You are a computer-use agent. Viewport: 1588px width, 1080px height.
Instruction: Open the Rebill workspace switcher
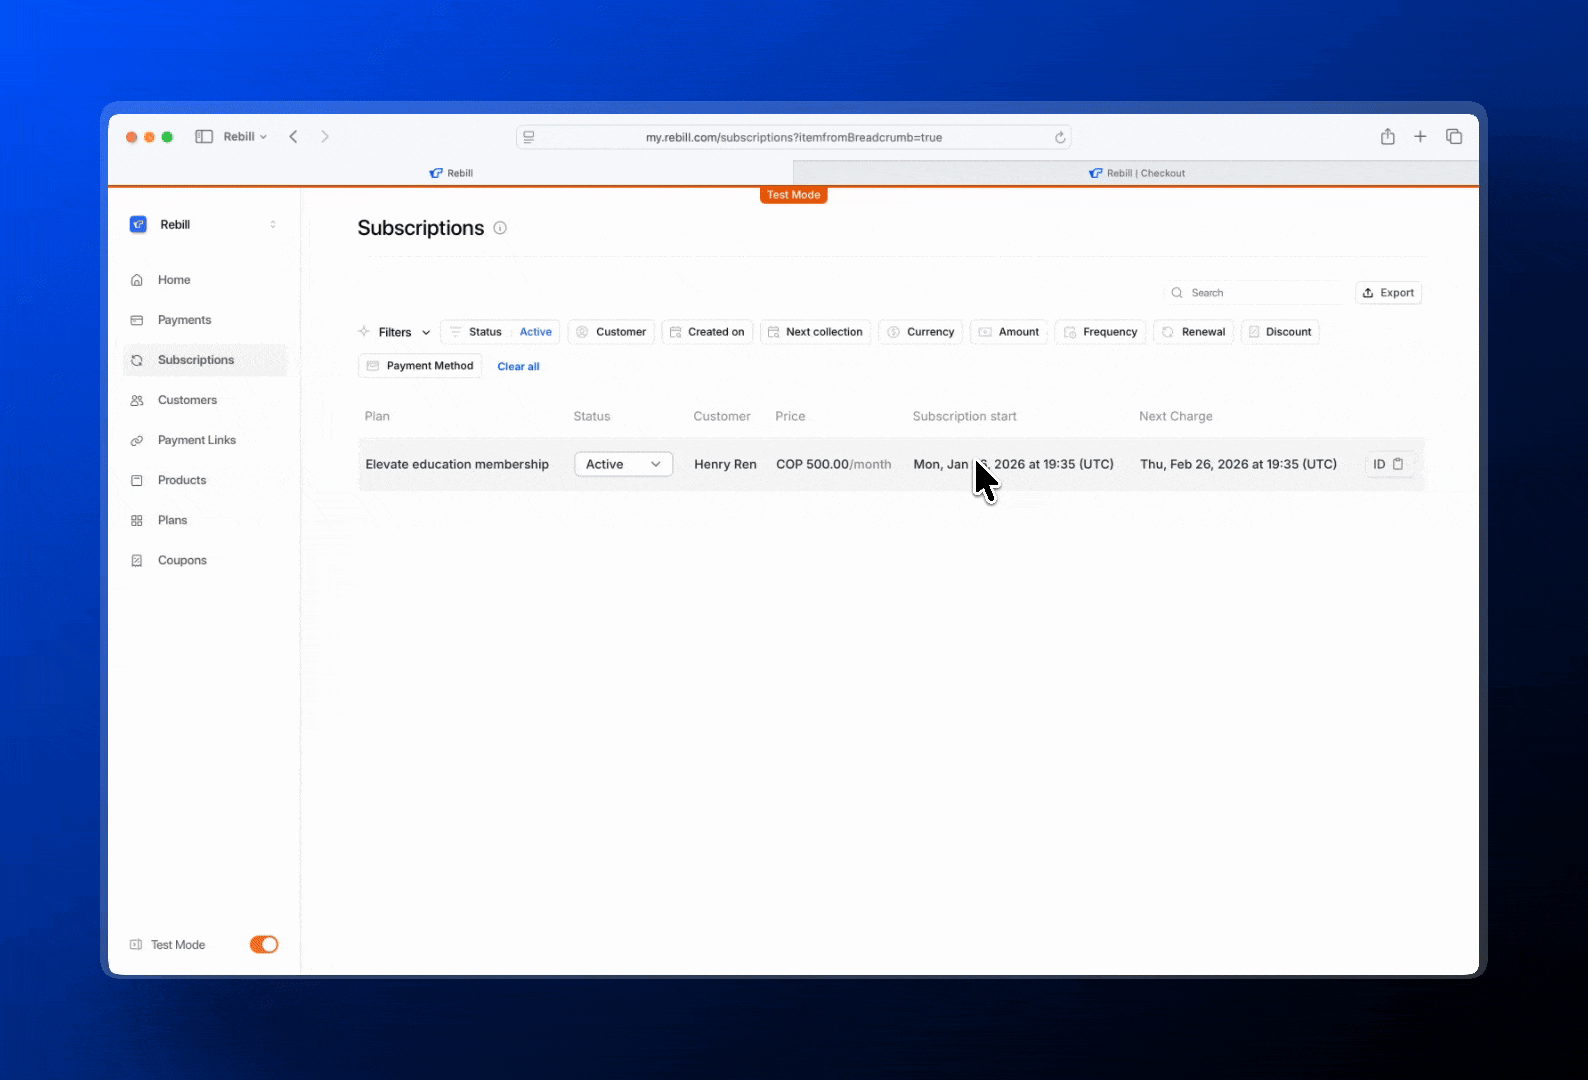click(x=204, y=225)
